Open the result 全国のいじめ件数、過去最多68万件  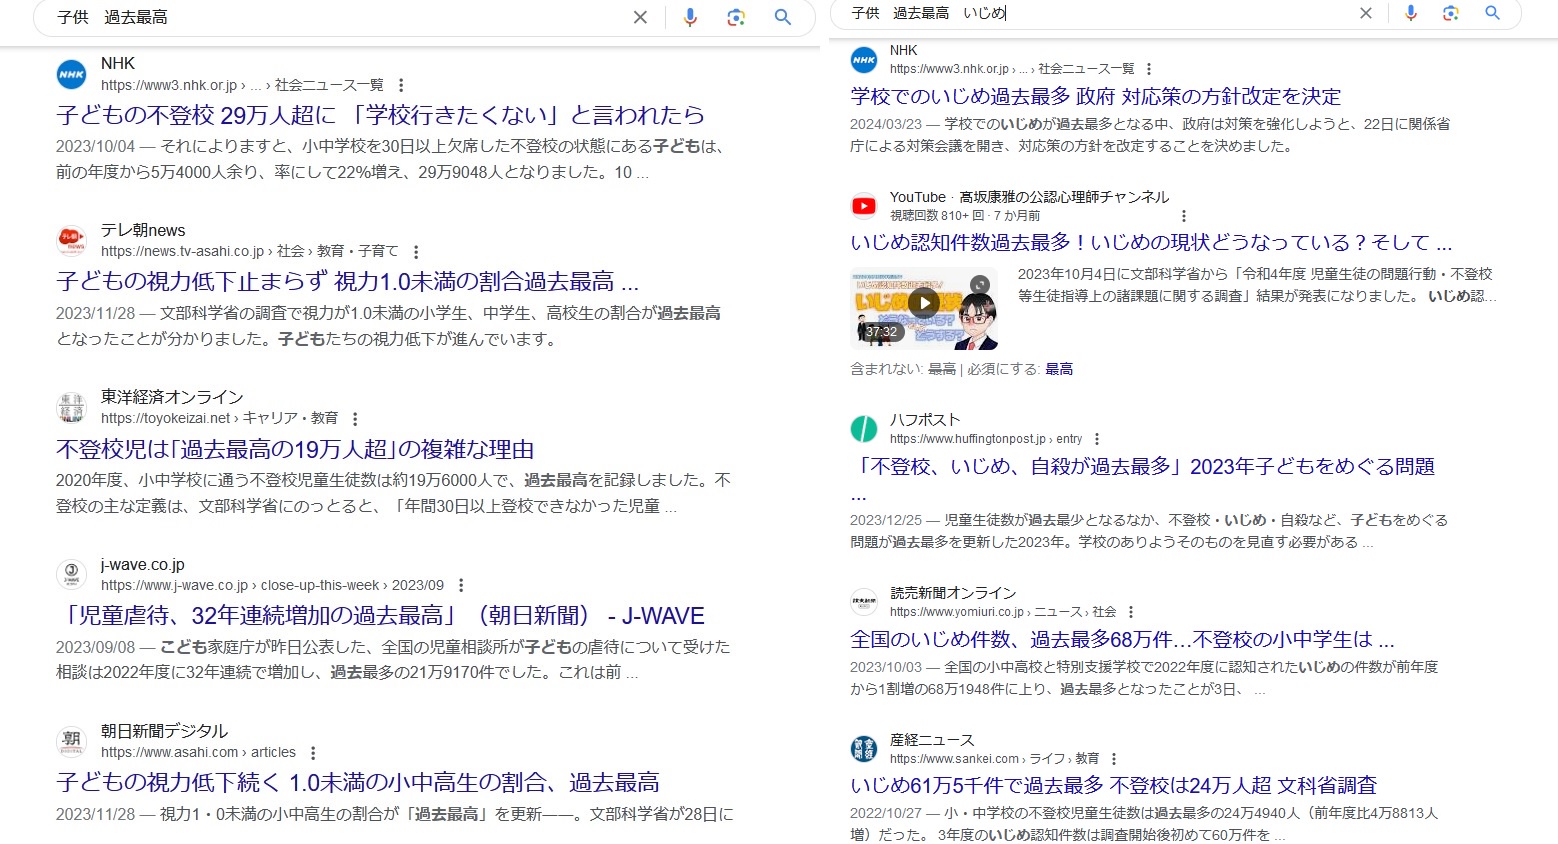[1122, 640]
